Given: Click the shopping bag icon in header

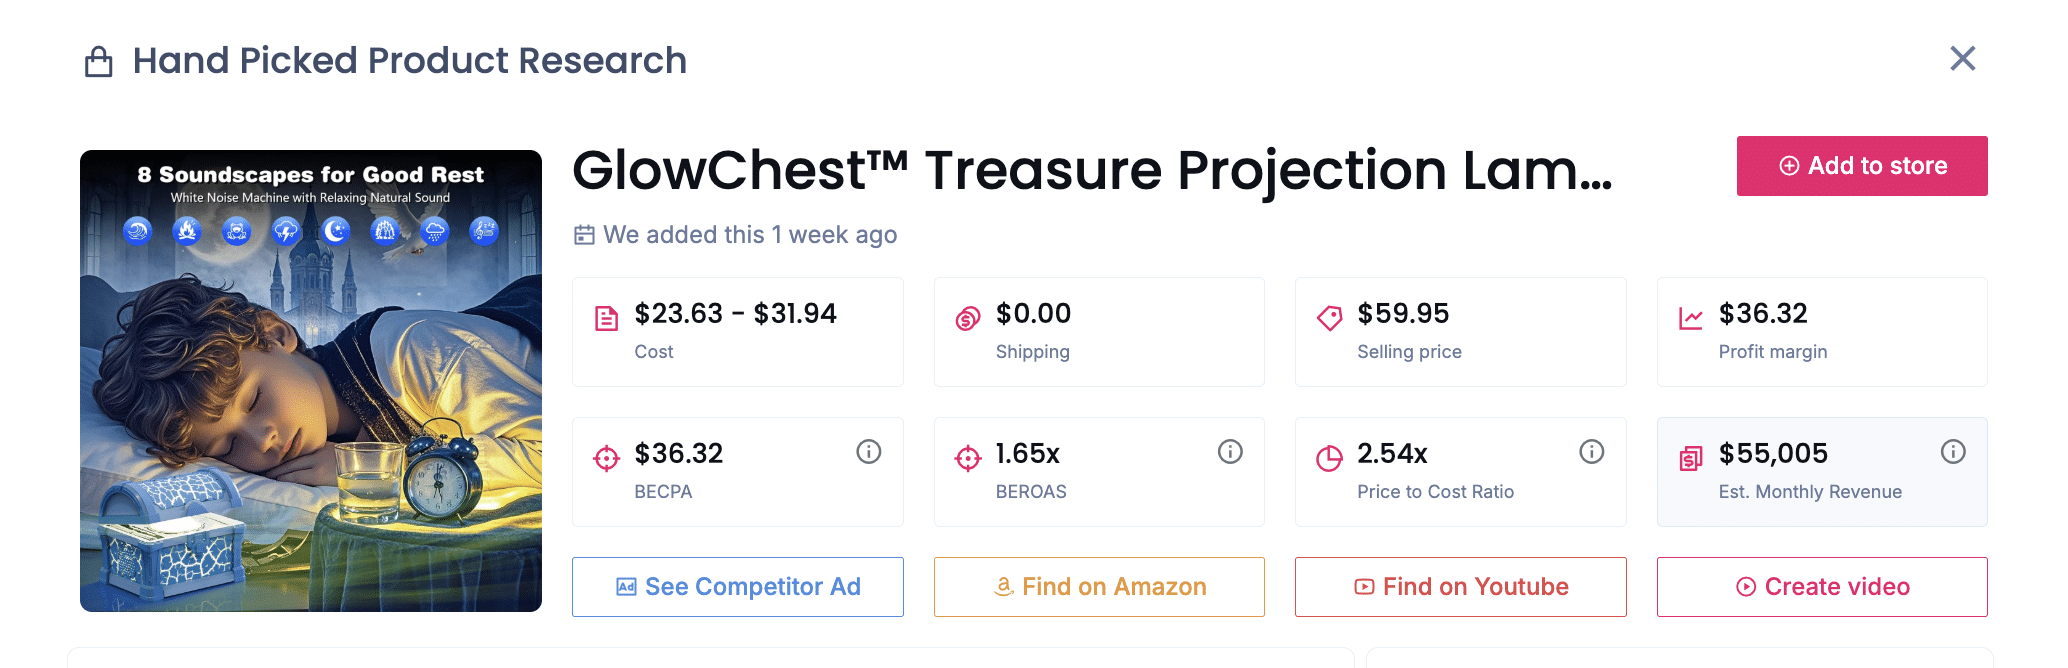Looking at the screenshot, I should (99, 62).
